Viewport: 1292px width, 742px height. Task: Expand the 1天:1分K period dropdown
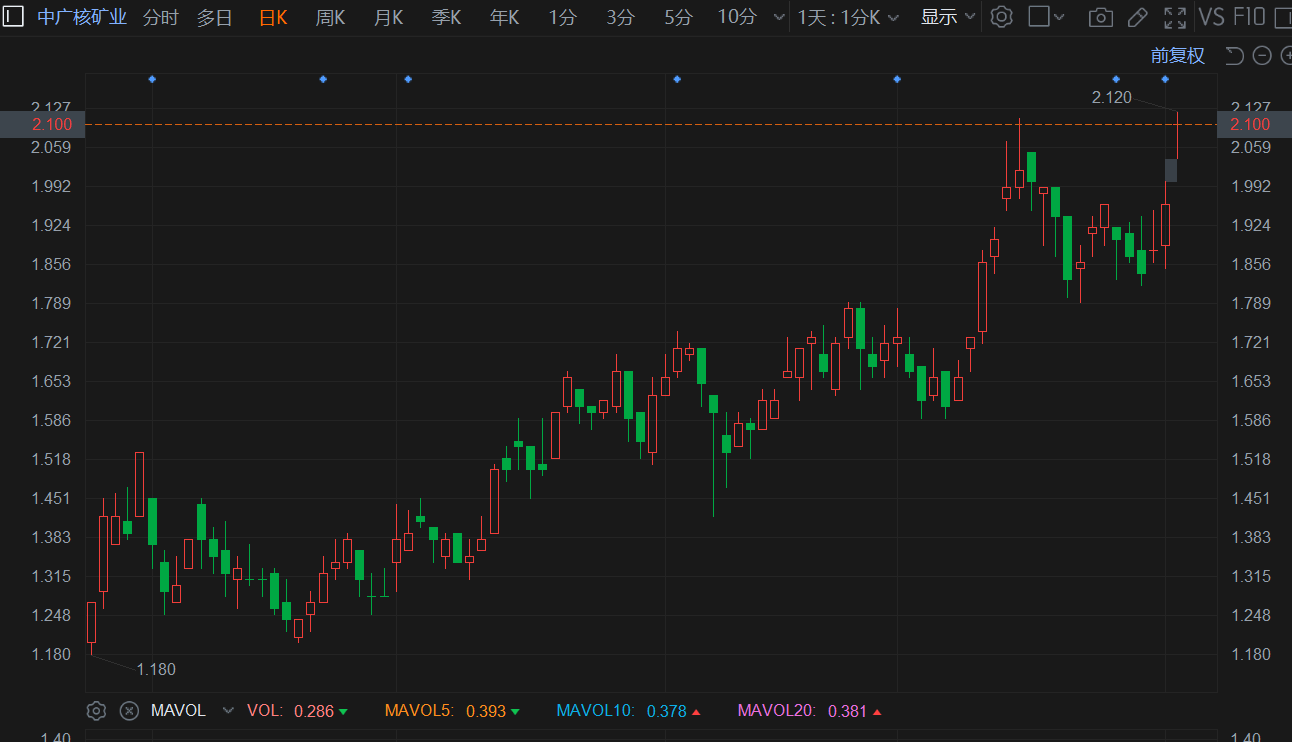[848, 17]
